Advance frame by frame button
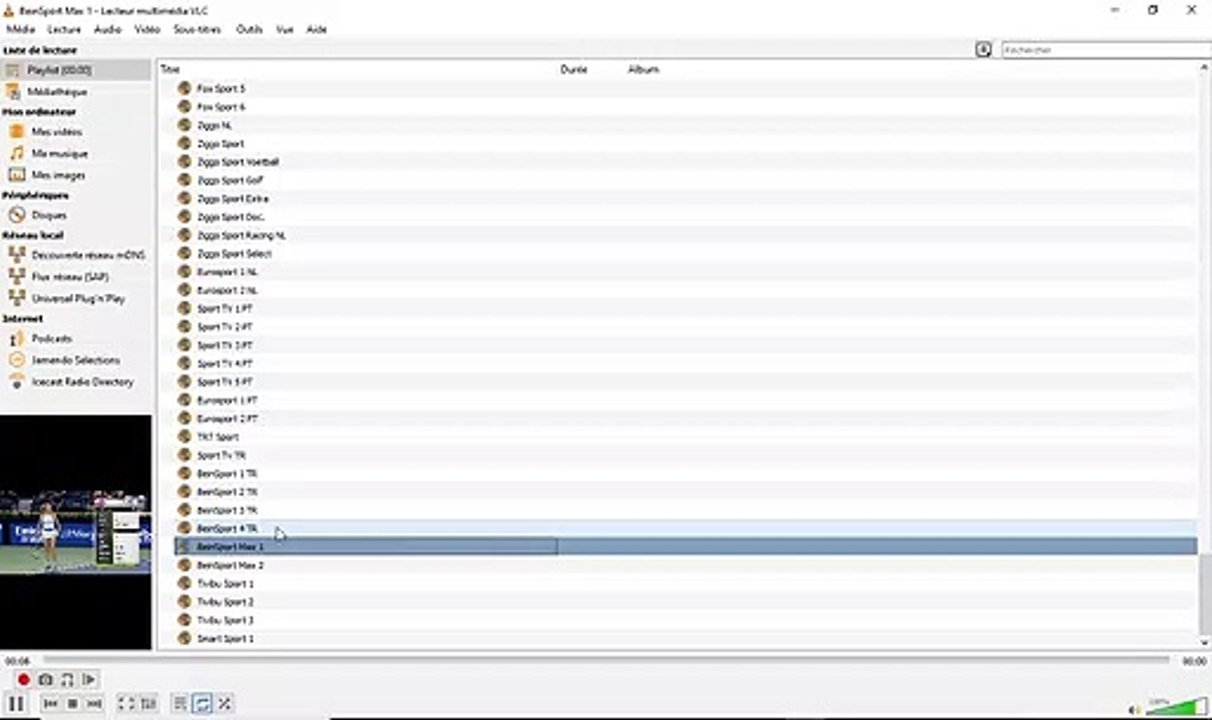The height and width of the screenshot is (720, 1212). (x=89, y=680)
